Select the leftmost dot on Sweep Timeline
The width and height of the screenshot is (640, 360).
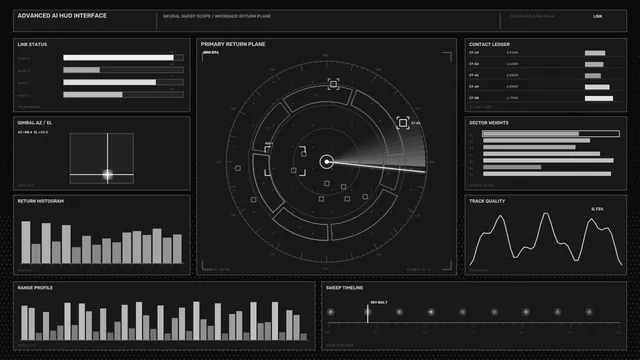point(331,312)
